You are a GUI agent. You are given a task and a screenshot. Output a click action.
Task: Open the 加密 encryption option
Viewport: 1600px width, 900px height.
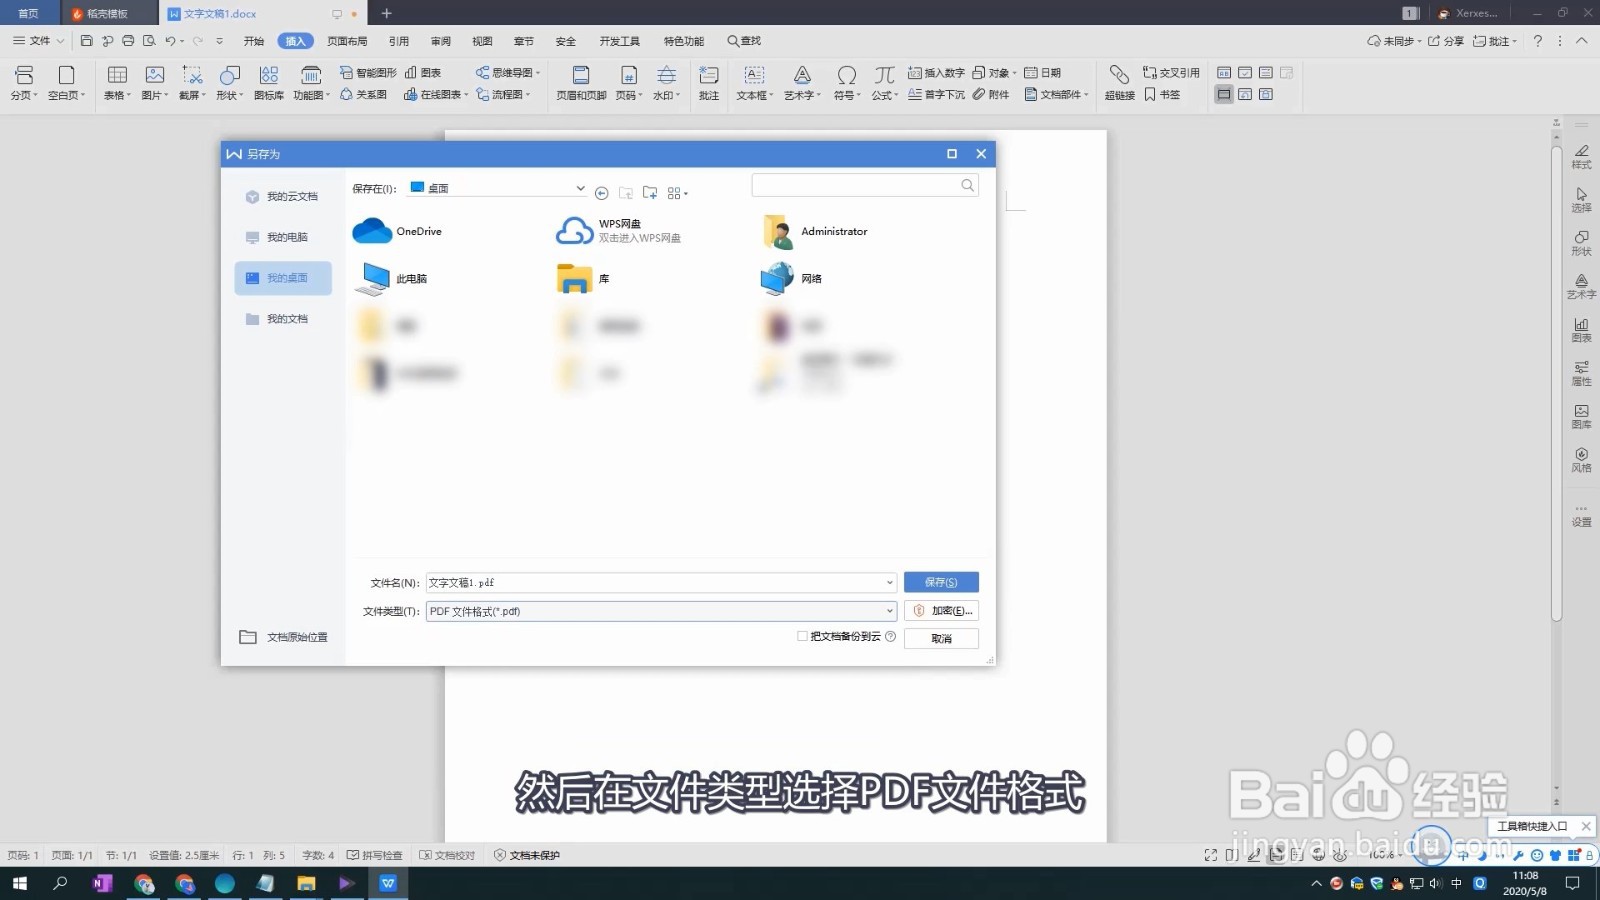(940, 610)
